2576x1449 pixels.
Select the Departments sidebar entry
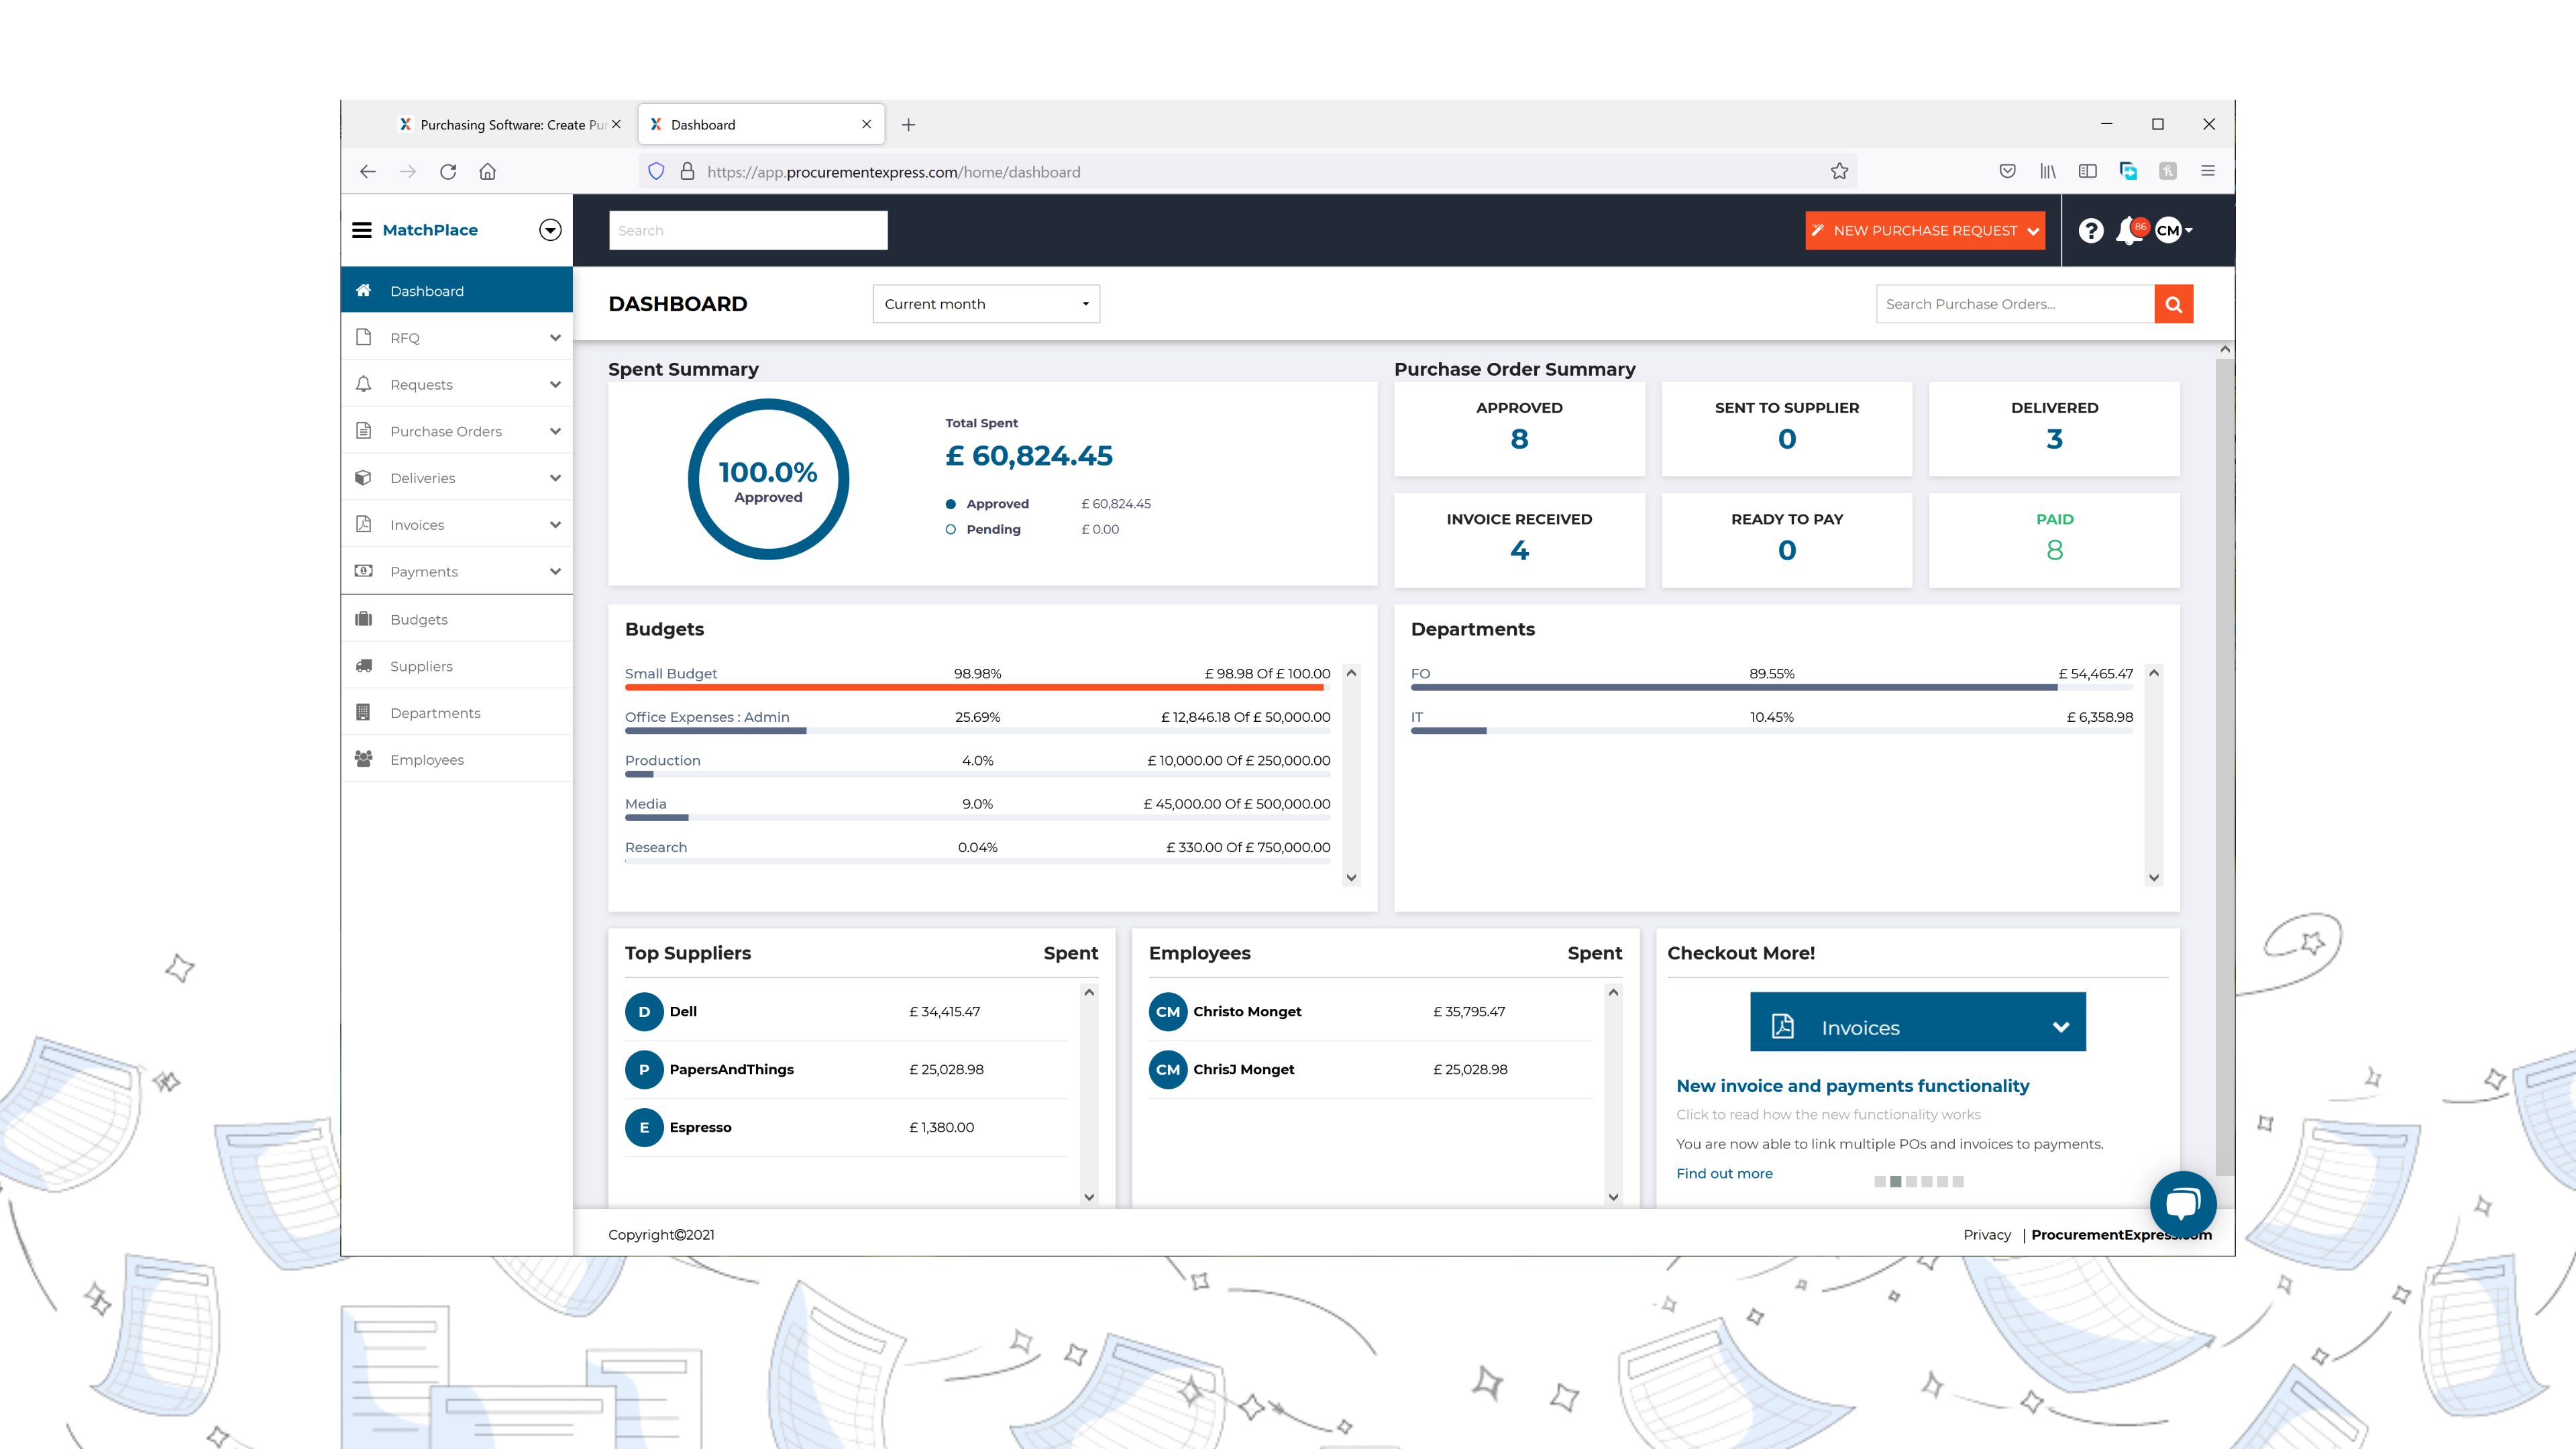coord(435,712)
